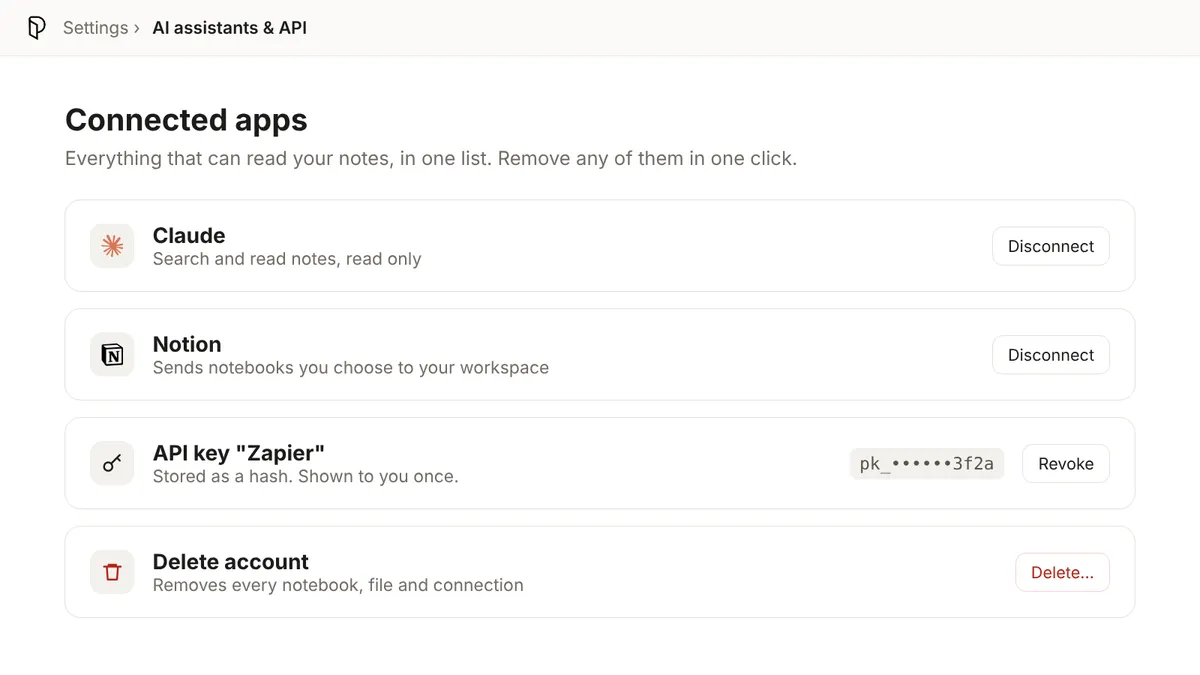Disconnect the Claude app
The width and height of the screenshot is (1200, 675).
(1050, 246)
